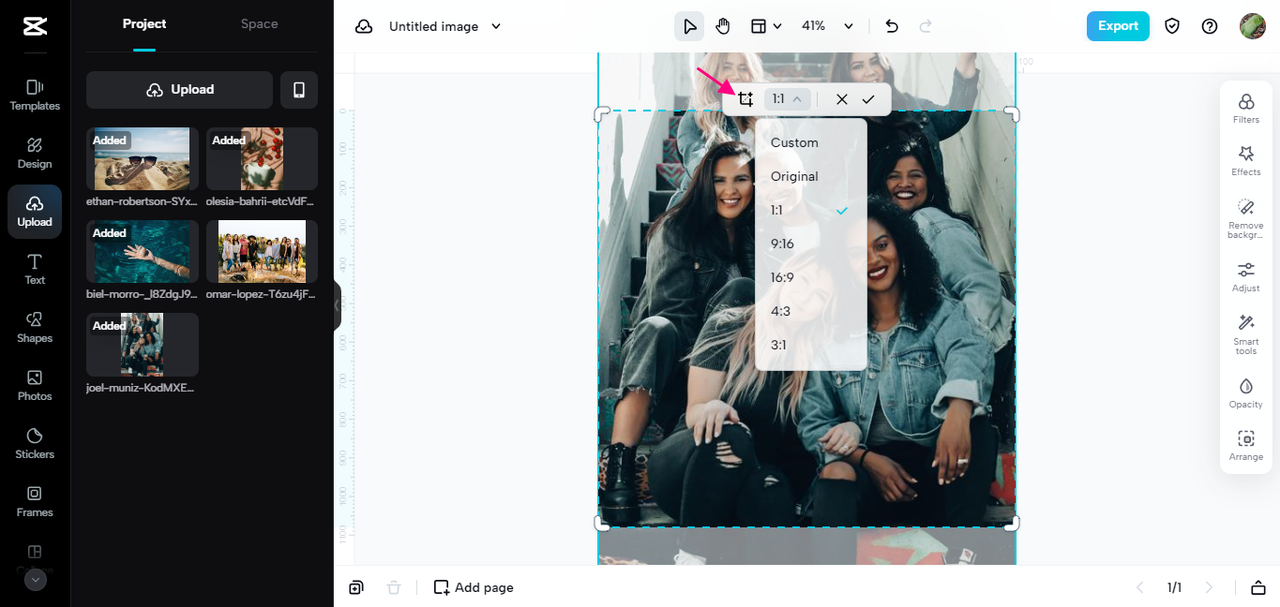Choose the 3:1 crop ratio

coord(811,346)
